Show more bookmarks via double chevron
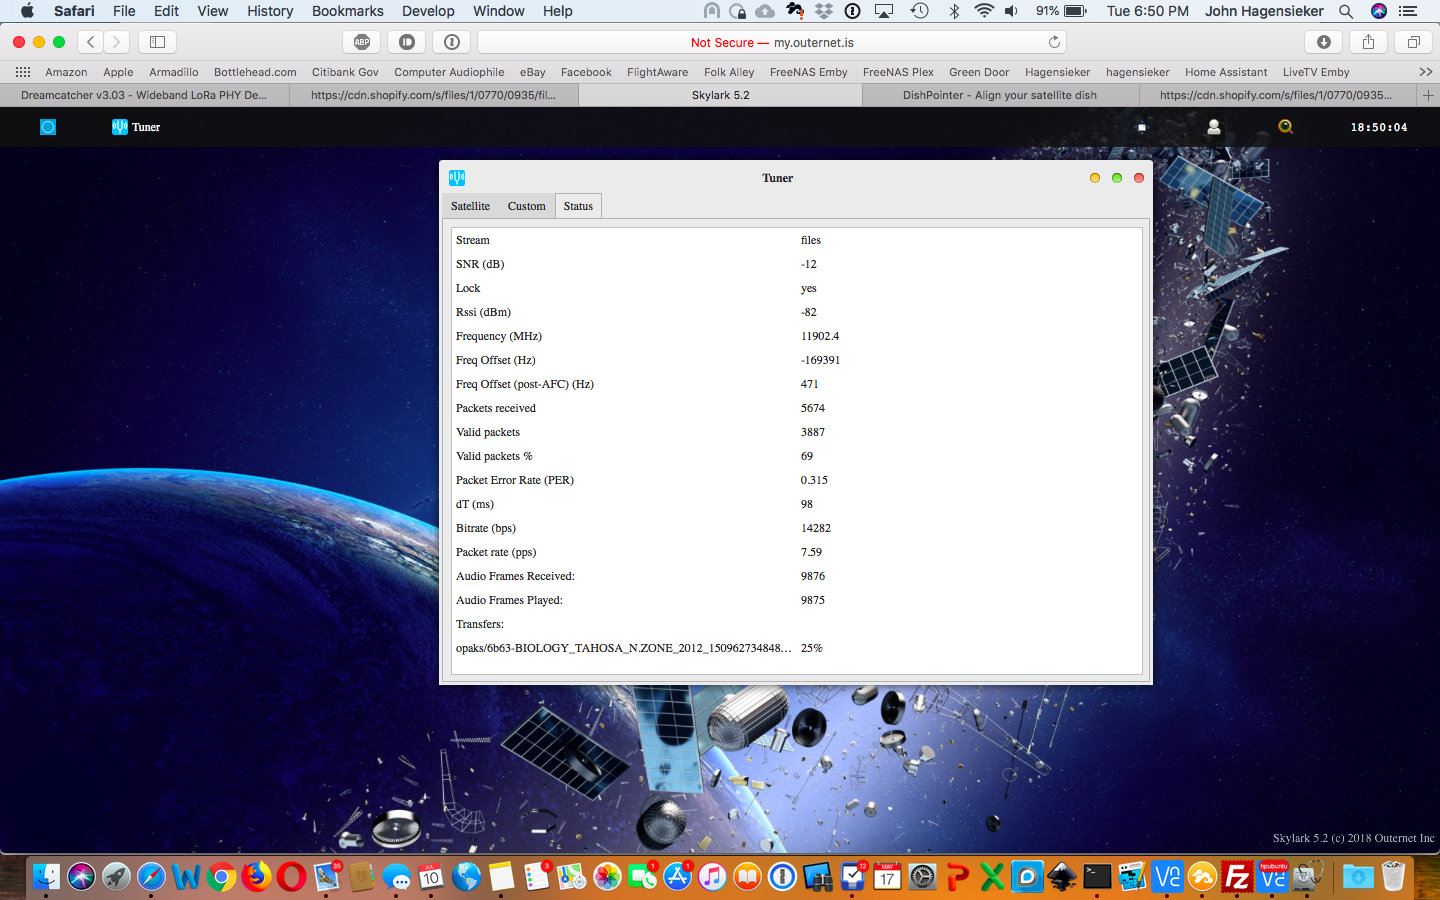This screenshot has width=1440, height=900. click(1426, 72)
